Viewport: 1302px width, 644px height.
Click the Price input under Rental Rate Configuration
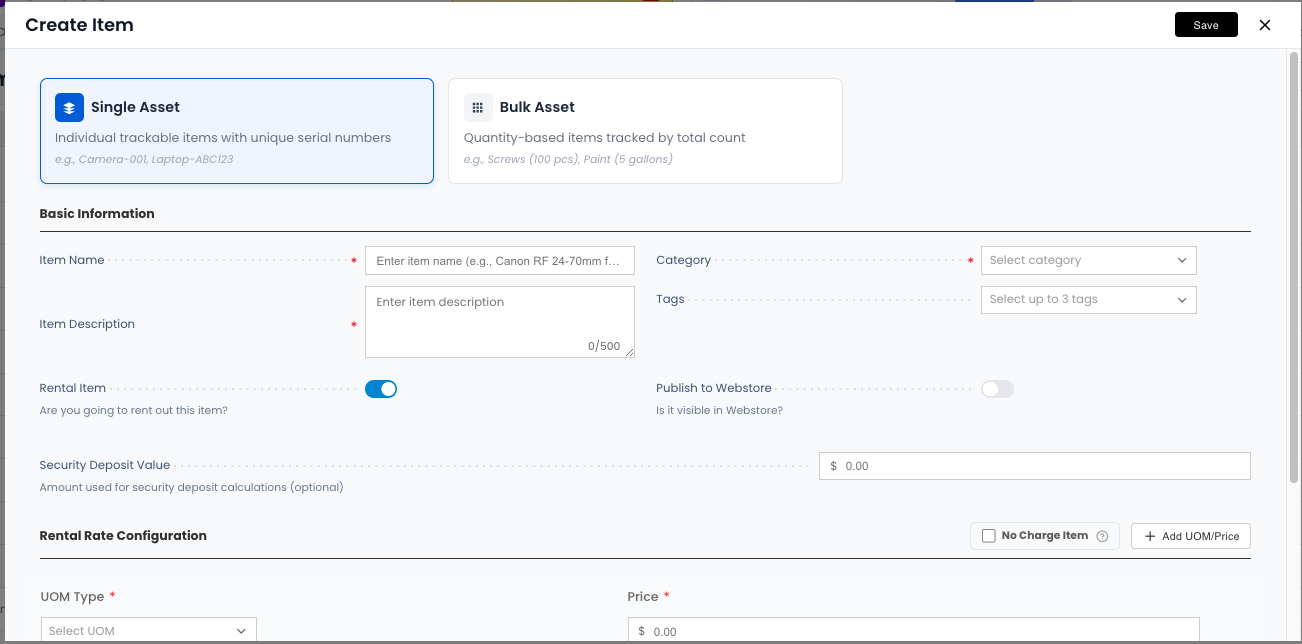[x=912, y=630]
